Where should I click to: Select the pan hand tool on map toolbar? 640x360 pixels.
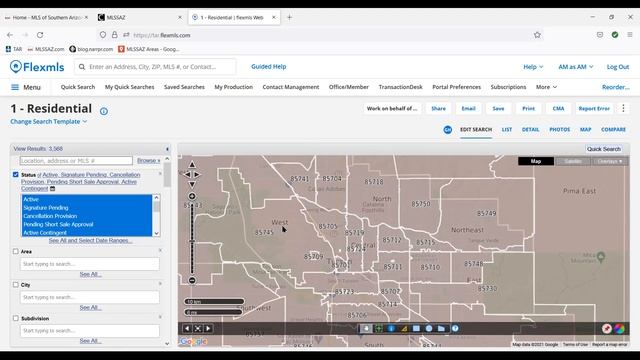tap(366, 328)
